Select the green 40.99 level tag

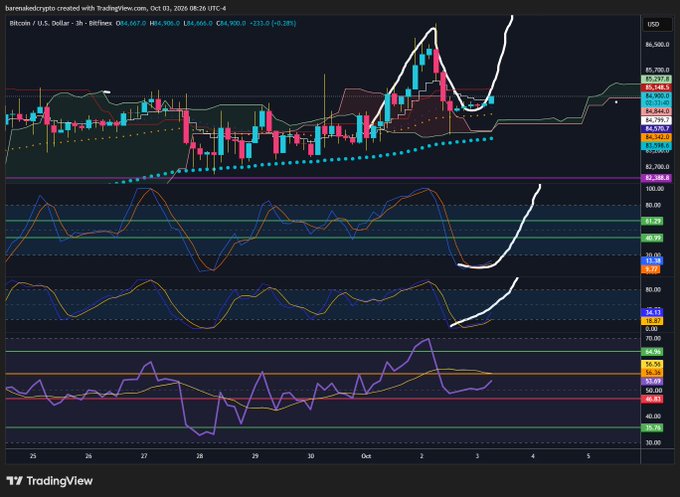[652, 238]
